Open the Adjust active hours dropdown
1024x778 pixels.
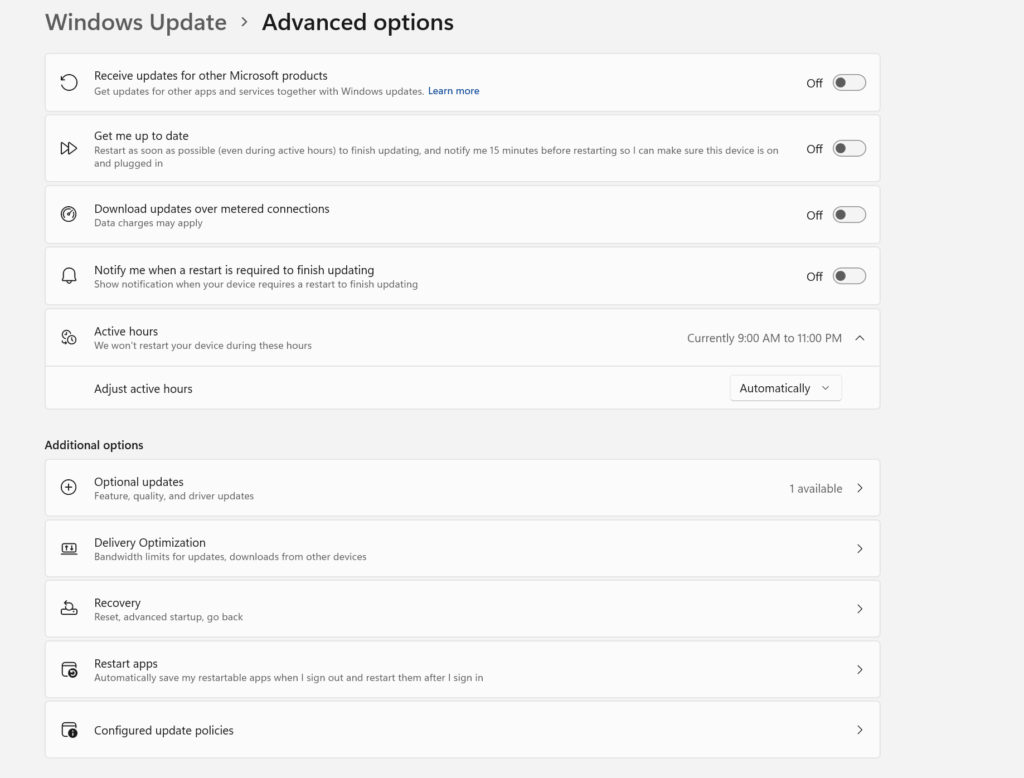click(x=785, y=388)
